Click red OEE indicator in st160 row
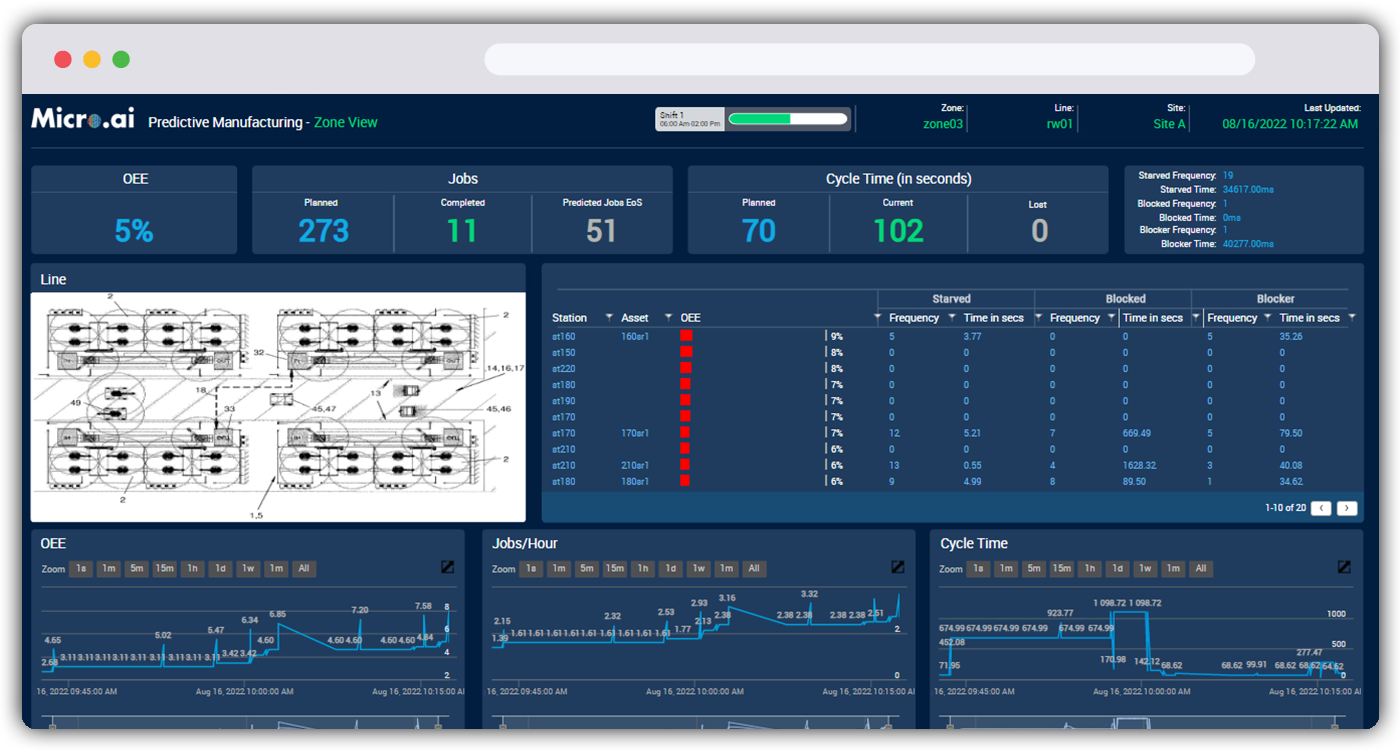This screenshot has width=1400, height=755. (686, 337)
